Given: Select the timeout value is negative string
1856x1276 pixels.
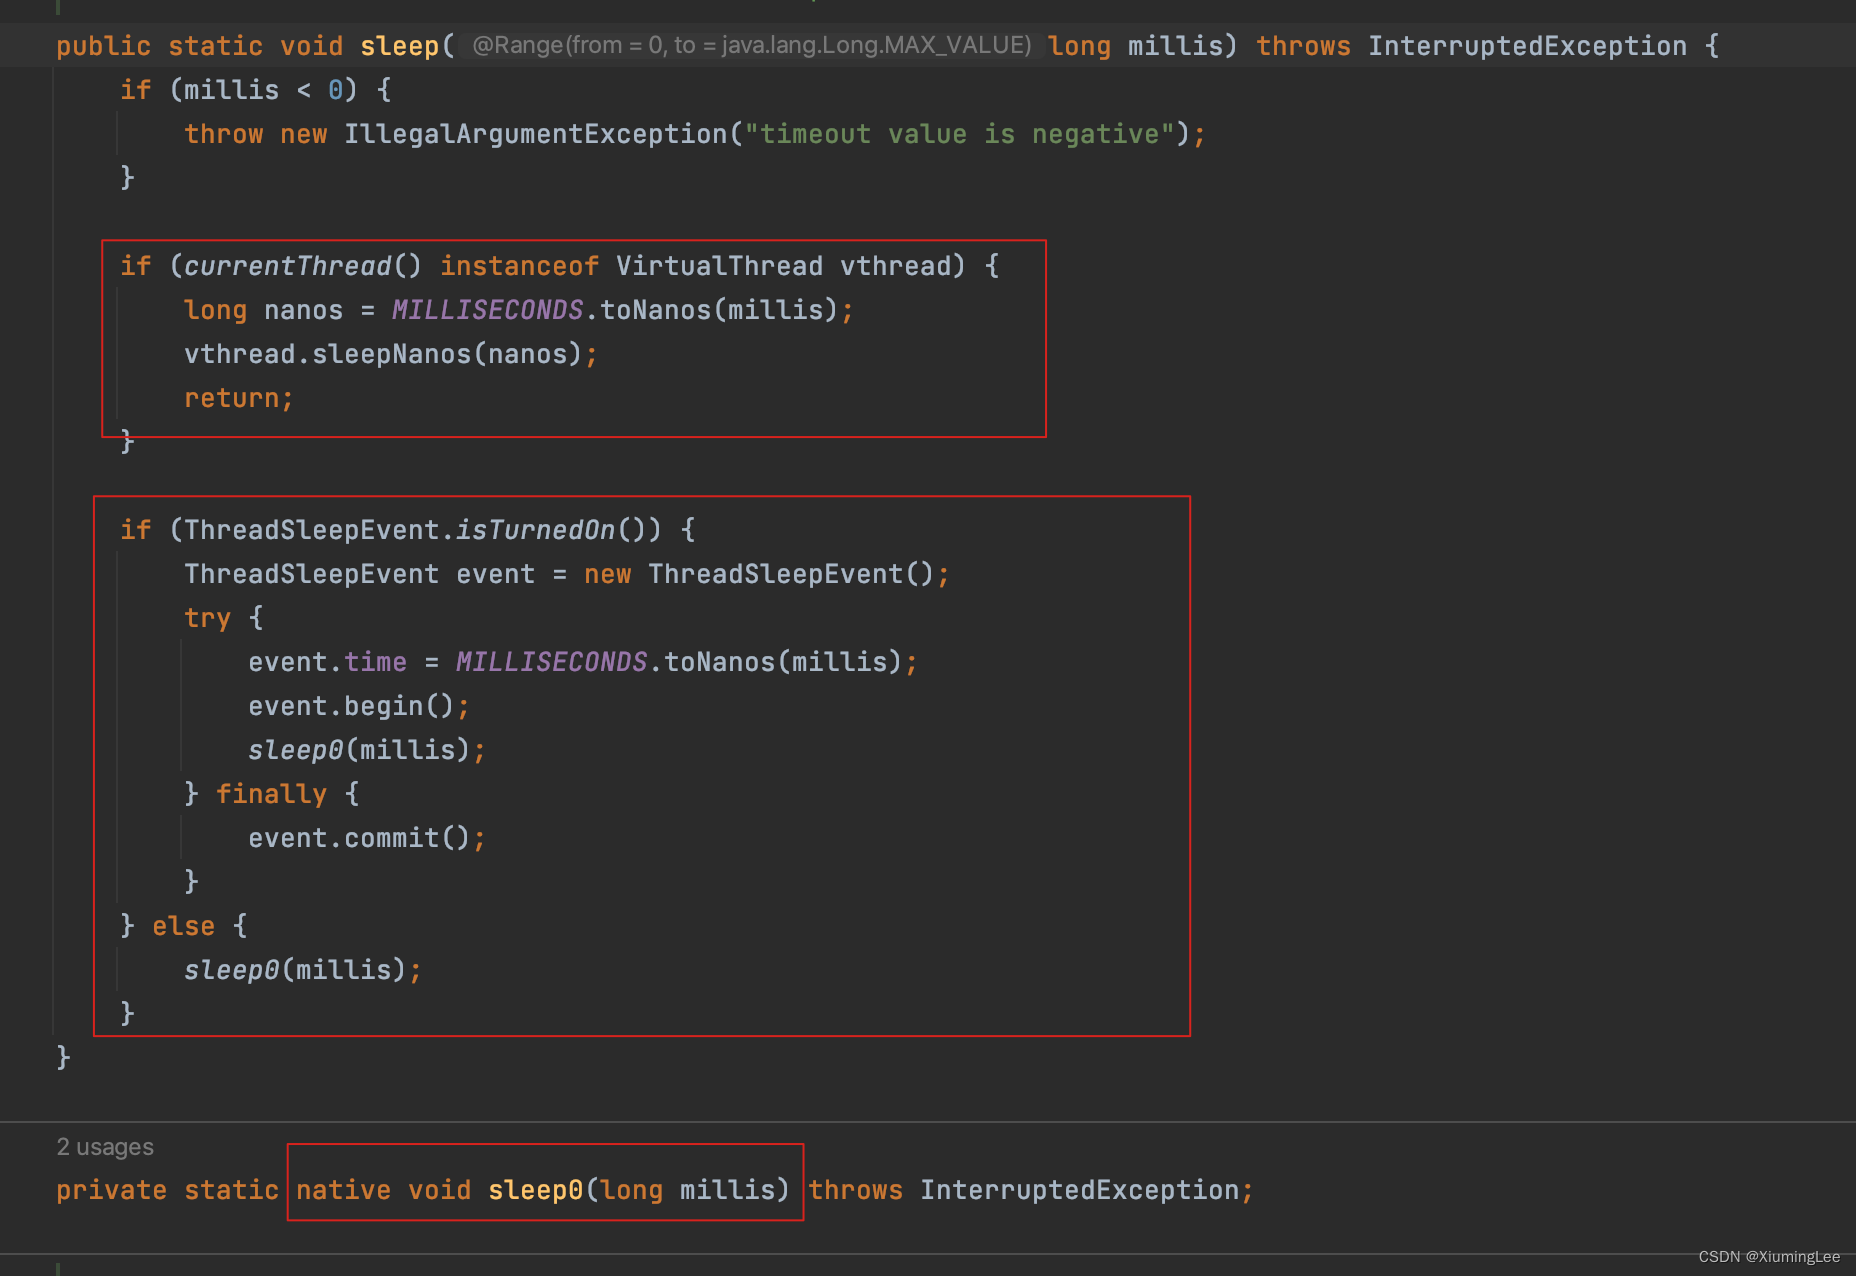Looking at the screenshot, I should (x=961, y=133).
